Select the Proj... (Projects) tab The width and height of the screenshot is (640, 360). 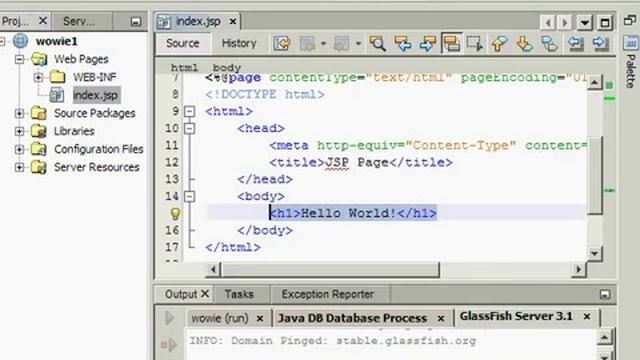[16, 21]
